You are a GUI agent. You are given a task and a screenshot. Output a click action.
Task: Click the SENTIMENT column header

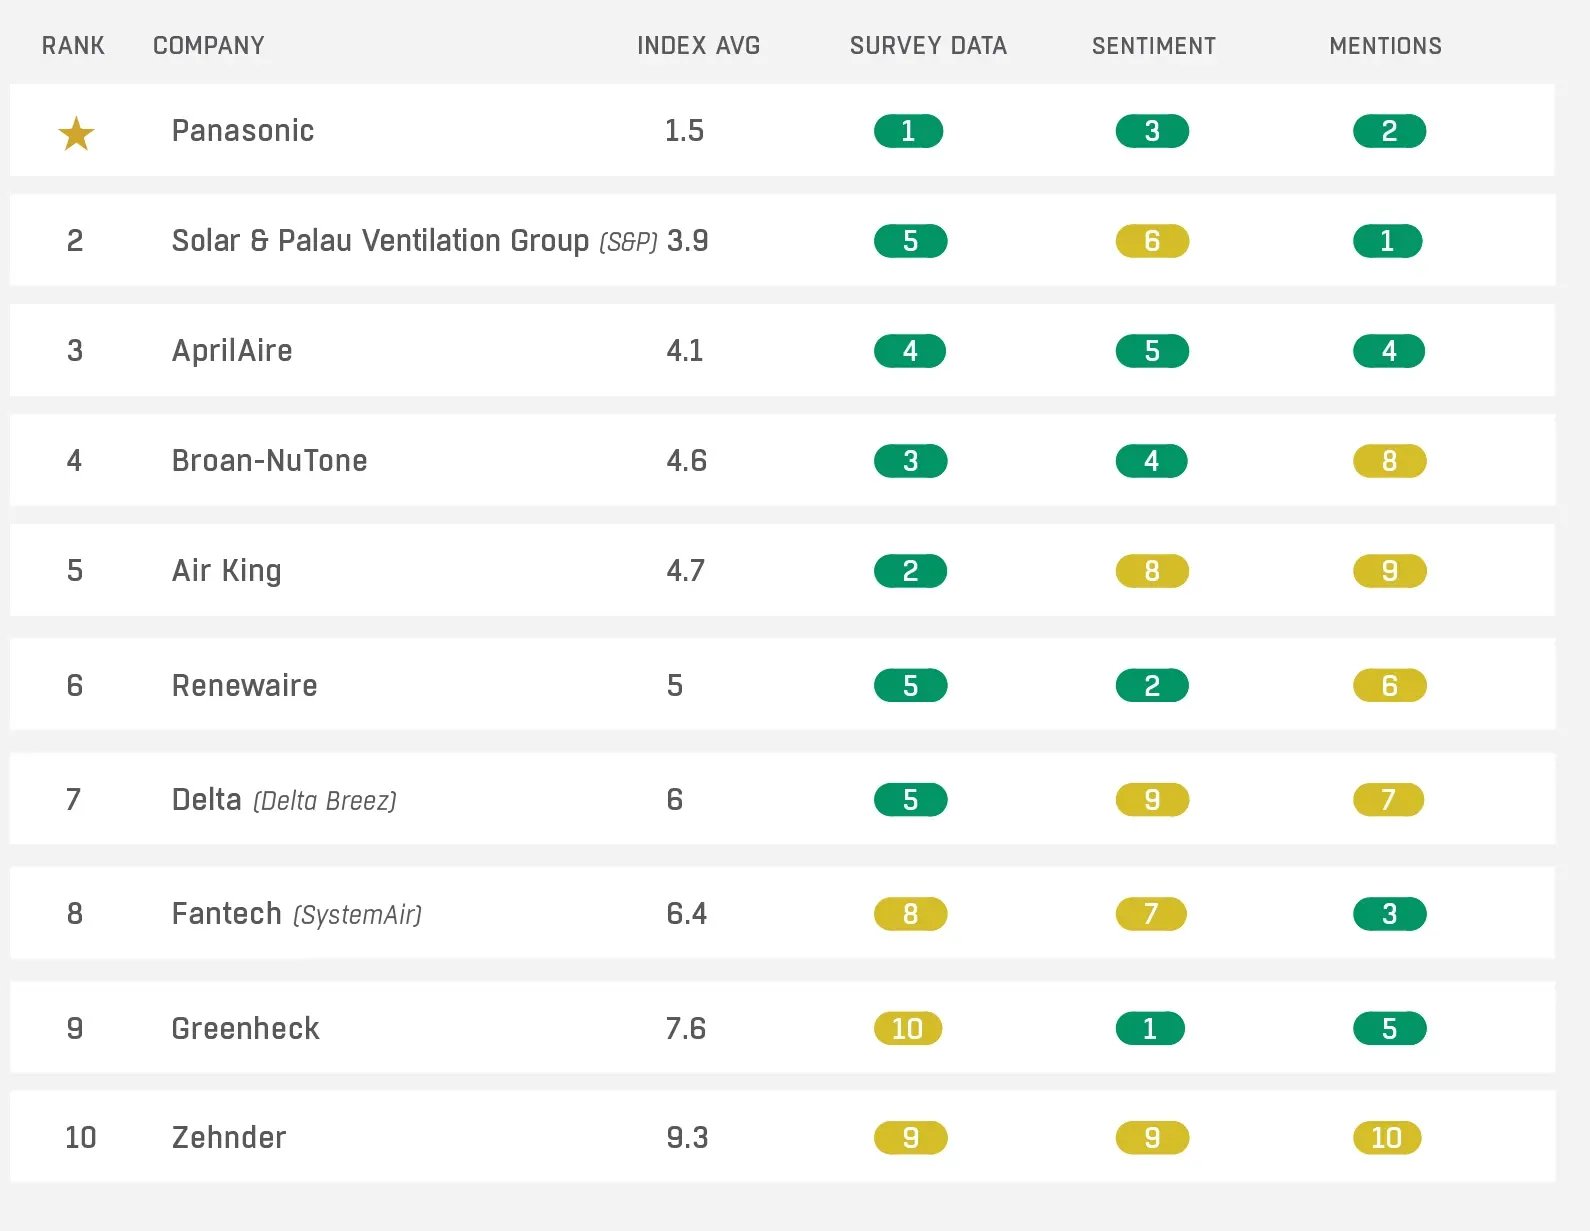point(1153,46)
